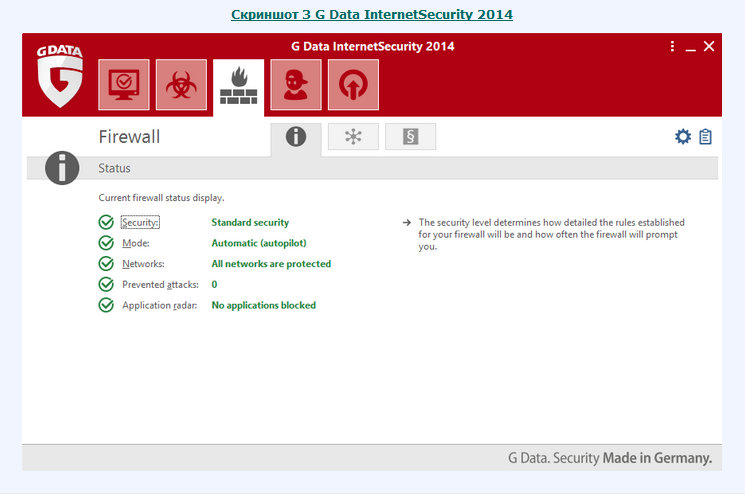Image resolution: width=745 pixels, height=495 pixels.
Task: Close the G Data InternetSecurity window
Action: point(709,46)
